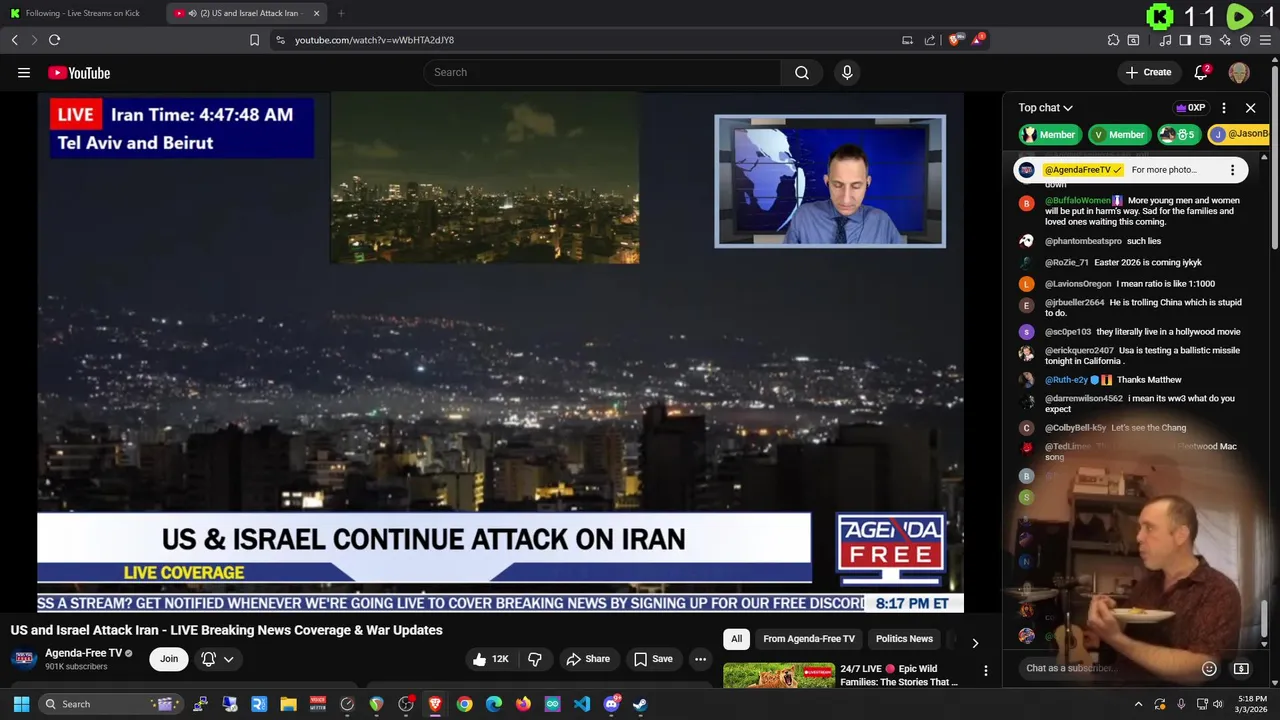Open the YouTube hamburger guide menu

(x=24, y=72)
